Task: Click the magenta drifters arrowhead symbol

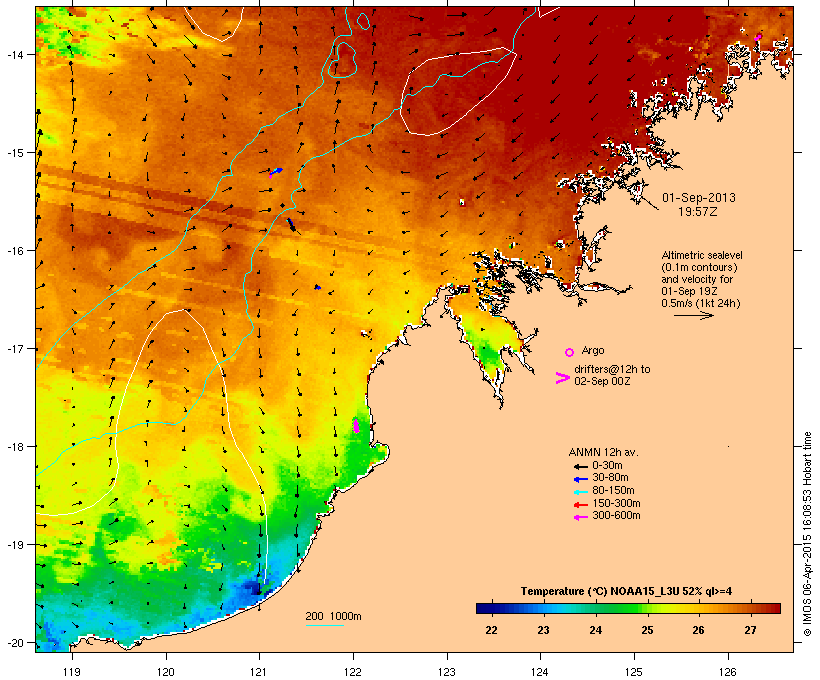Action: point(562,378)
